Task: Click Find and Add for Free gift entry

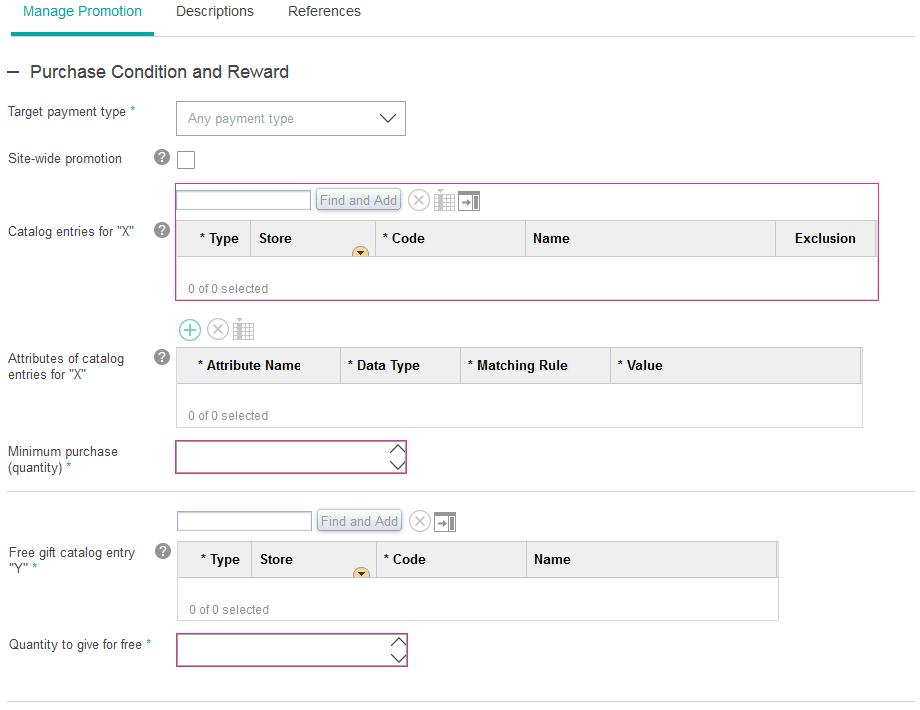Action: coord(360,521)
